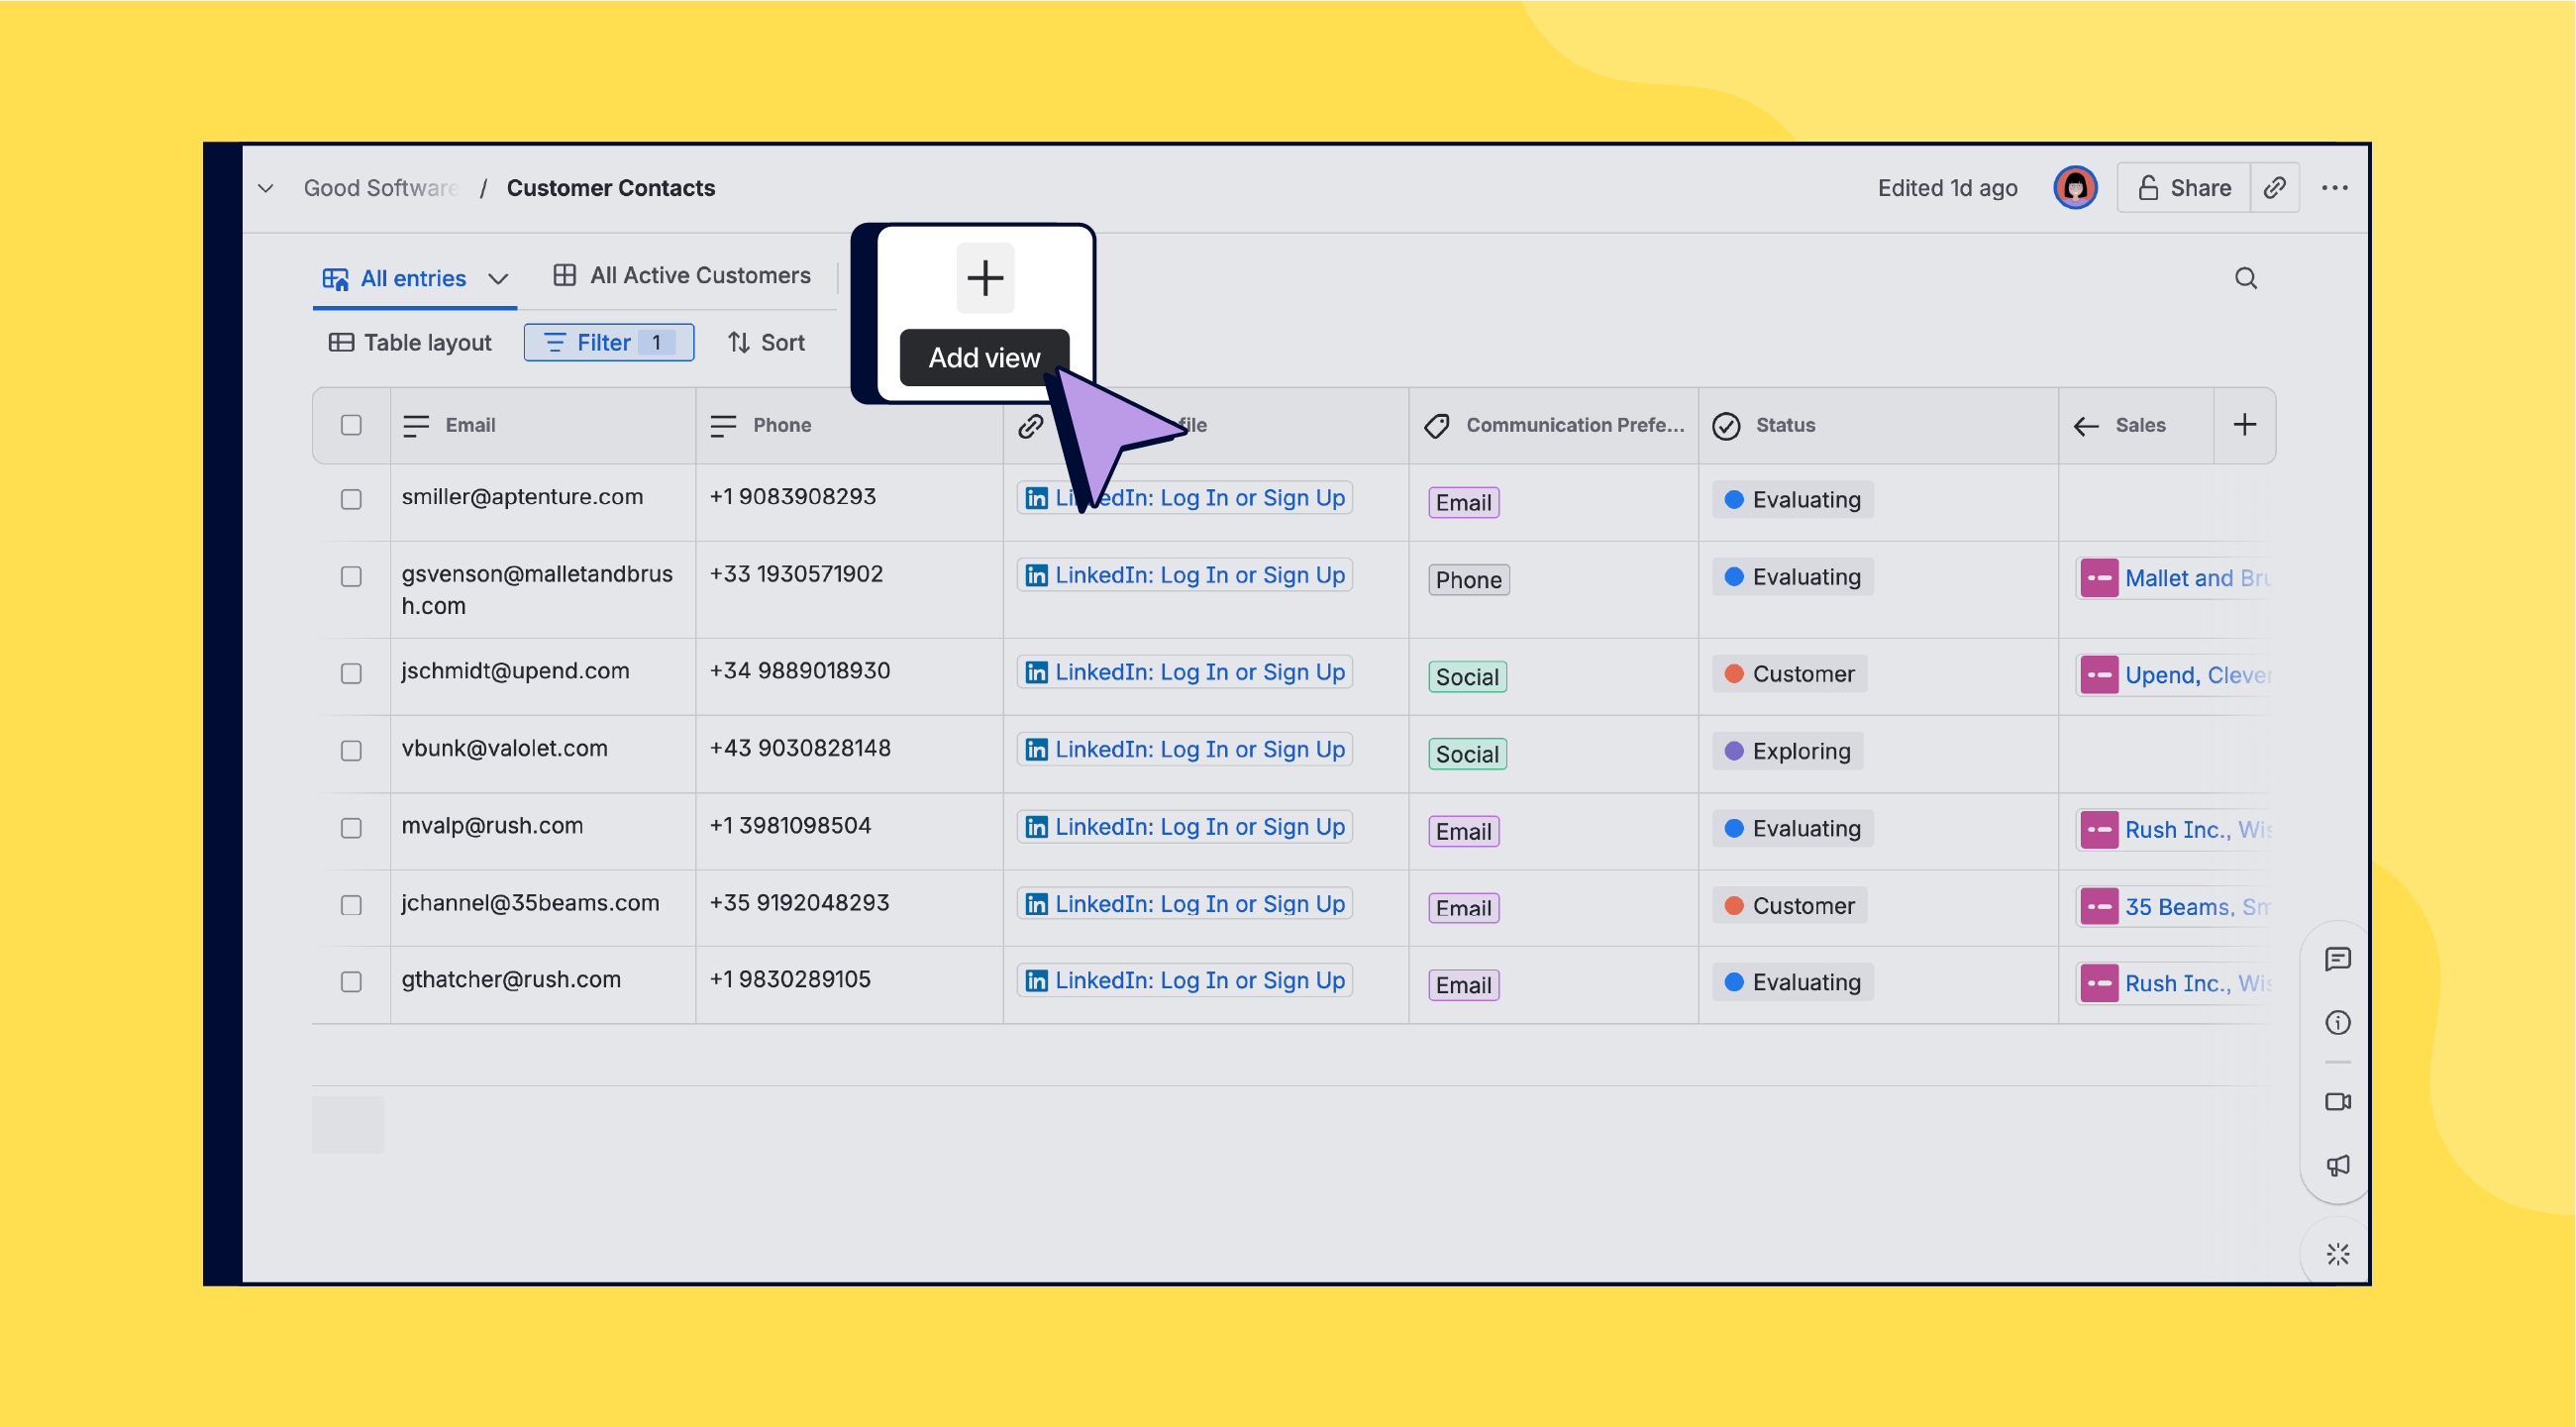The image size is (2576, 1427).
Task: Click the copy link icon next to Share
Action: [2275, 187]
